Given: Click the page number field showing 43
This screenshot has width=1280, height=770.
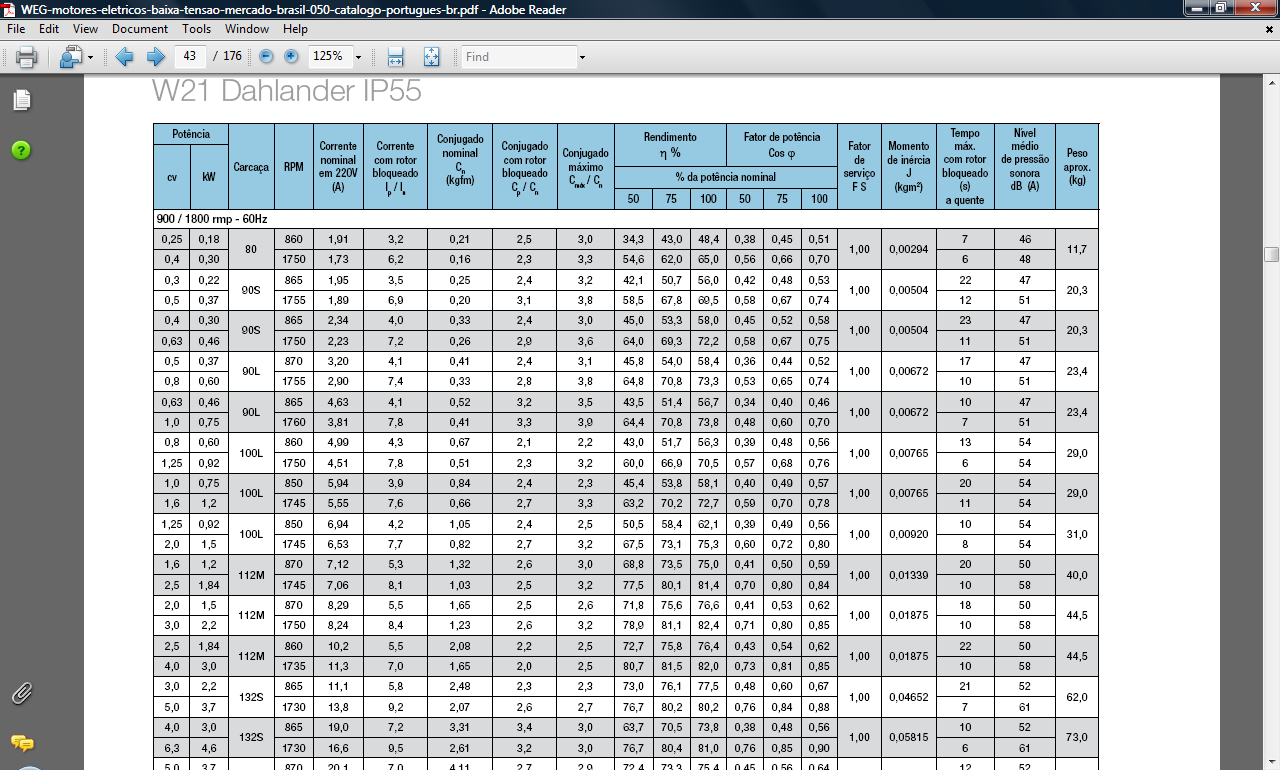Looking at the screenshot, I should click(x=190, y=57).
